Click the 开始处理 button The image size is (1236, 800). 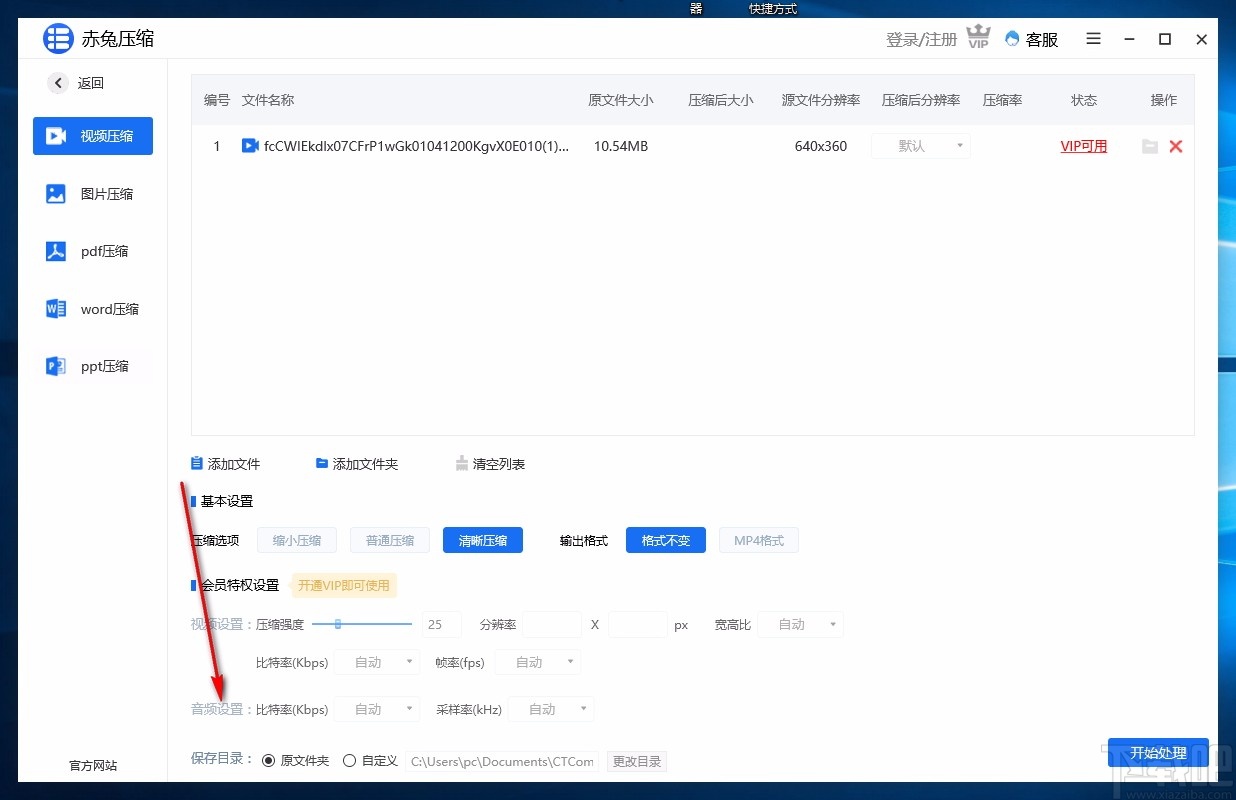pyautogui.click(x=1158, y=754)
